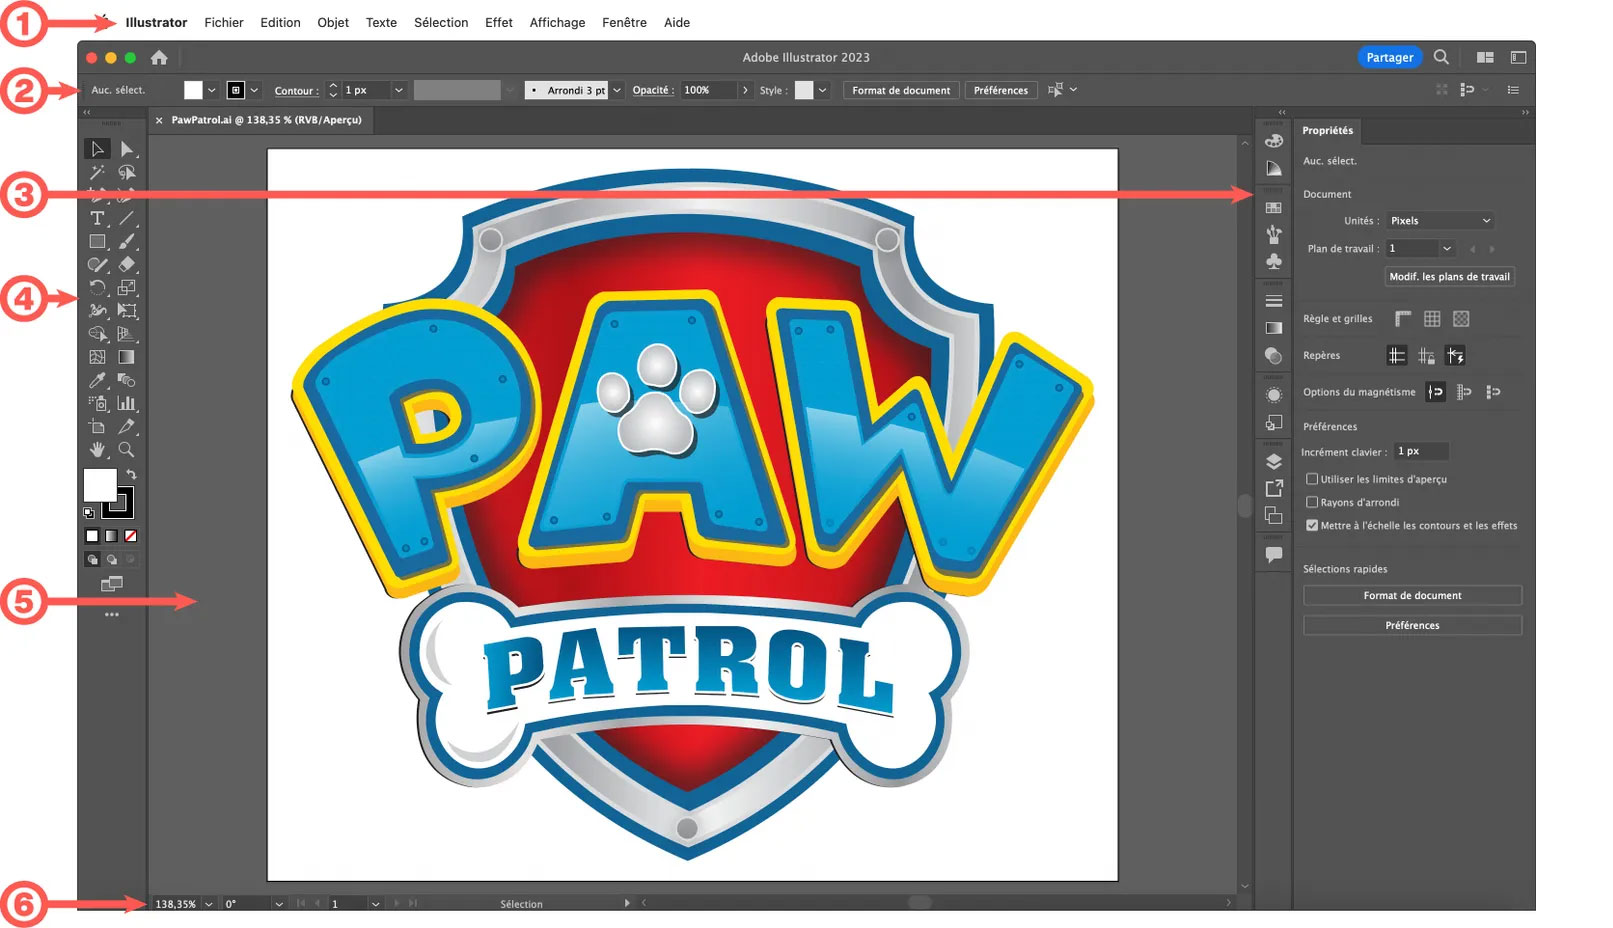Screen dimensions: 1613x928
Task: Open the Symbols panel icon
Action: [1274, 261]
